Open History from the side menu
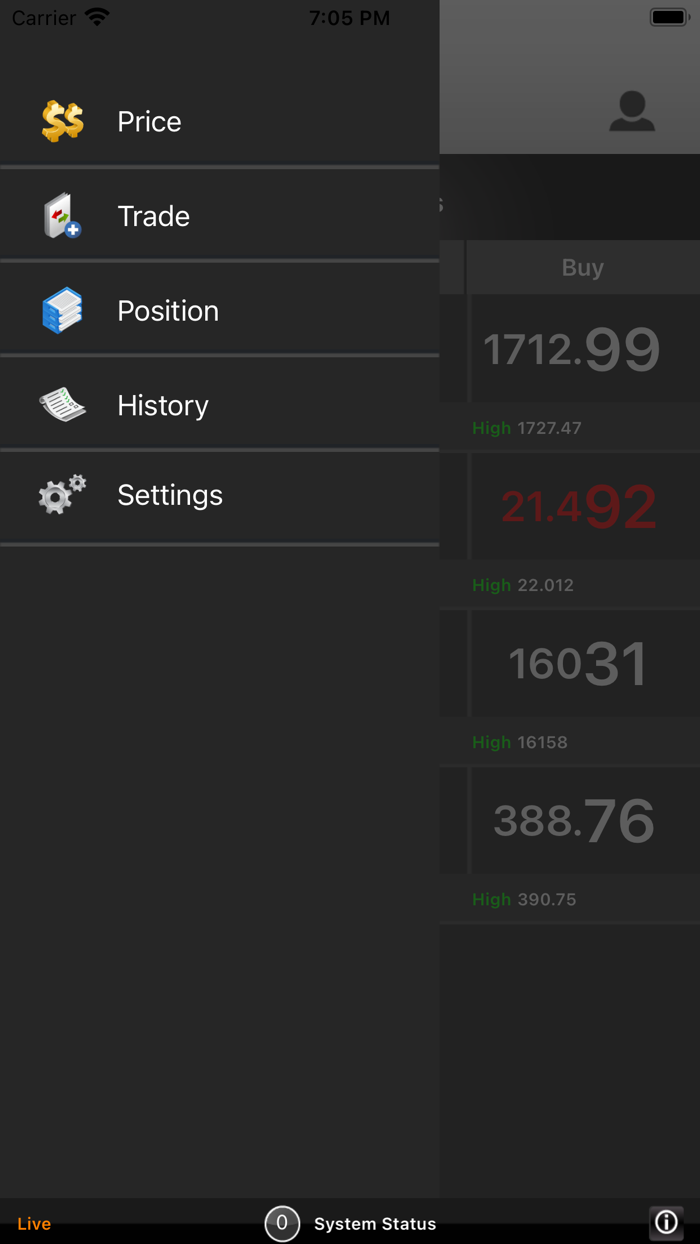Image resolution: width=700 pixels, height=1244 pixels. 163,405
